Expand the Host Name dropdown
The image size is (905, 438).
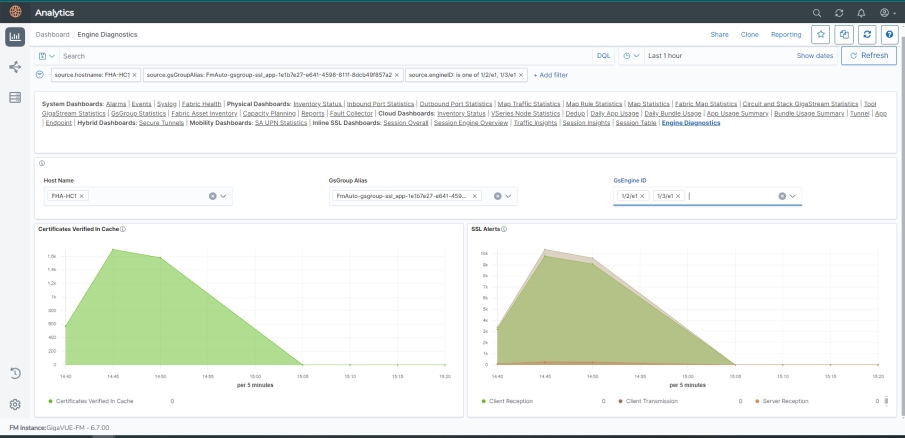click(224, 196)
